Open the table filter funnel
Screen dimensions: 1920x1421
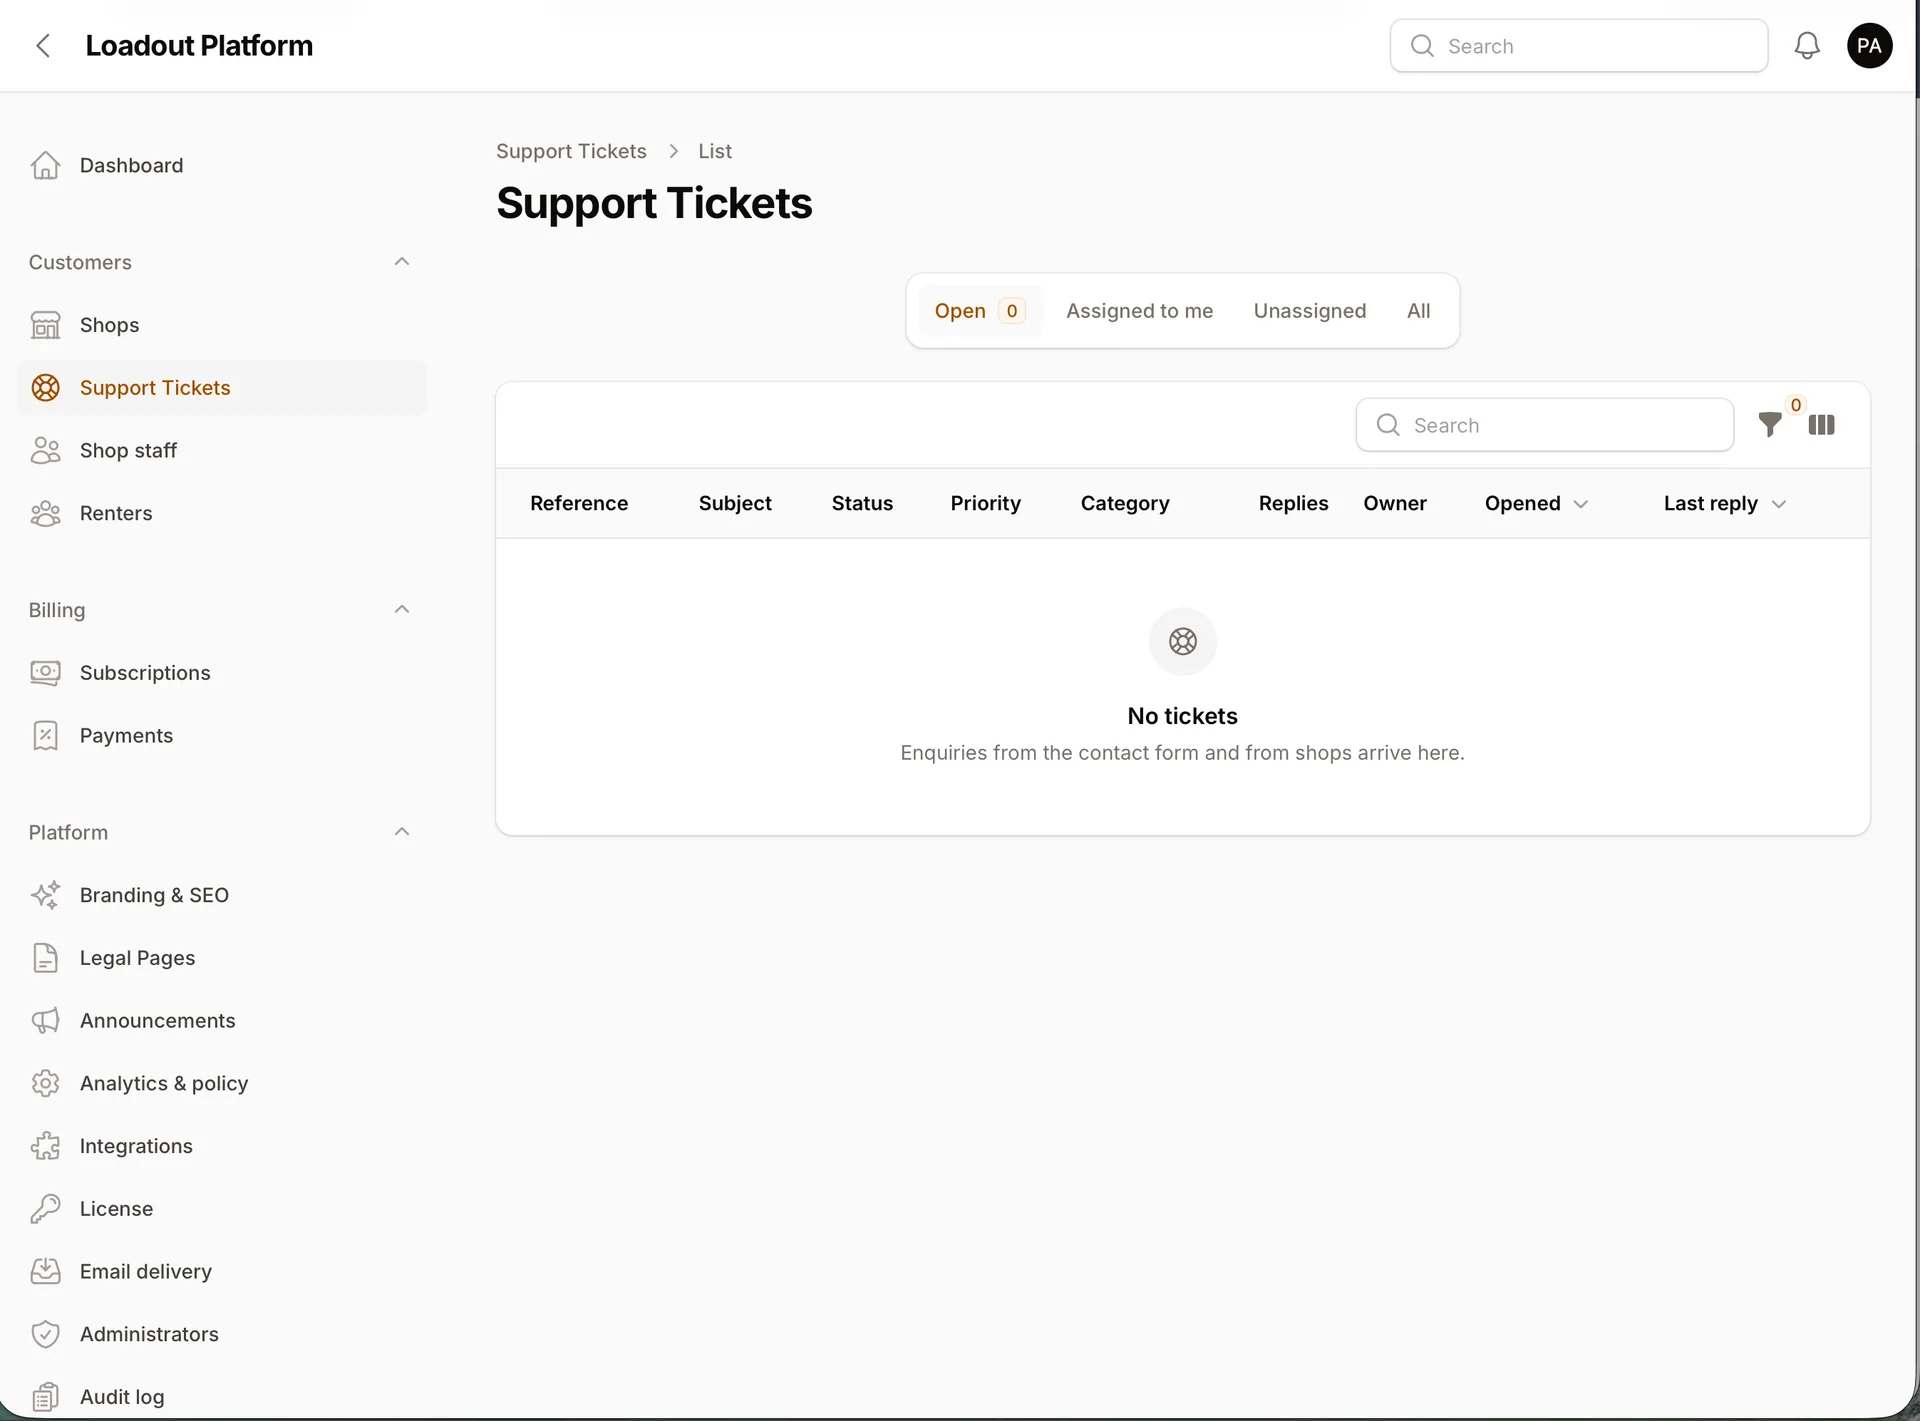[1770, 425]
